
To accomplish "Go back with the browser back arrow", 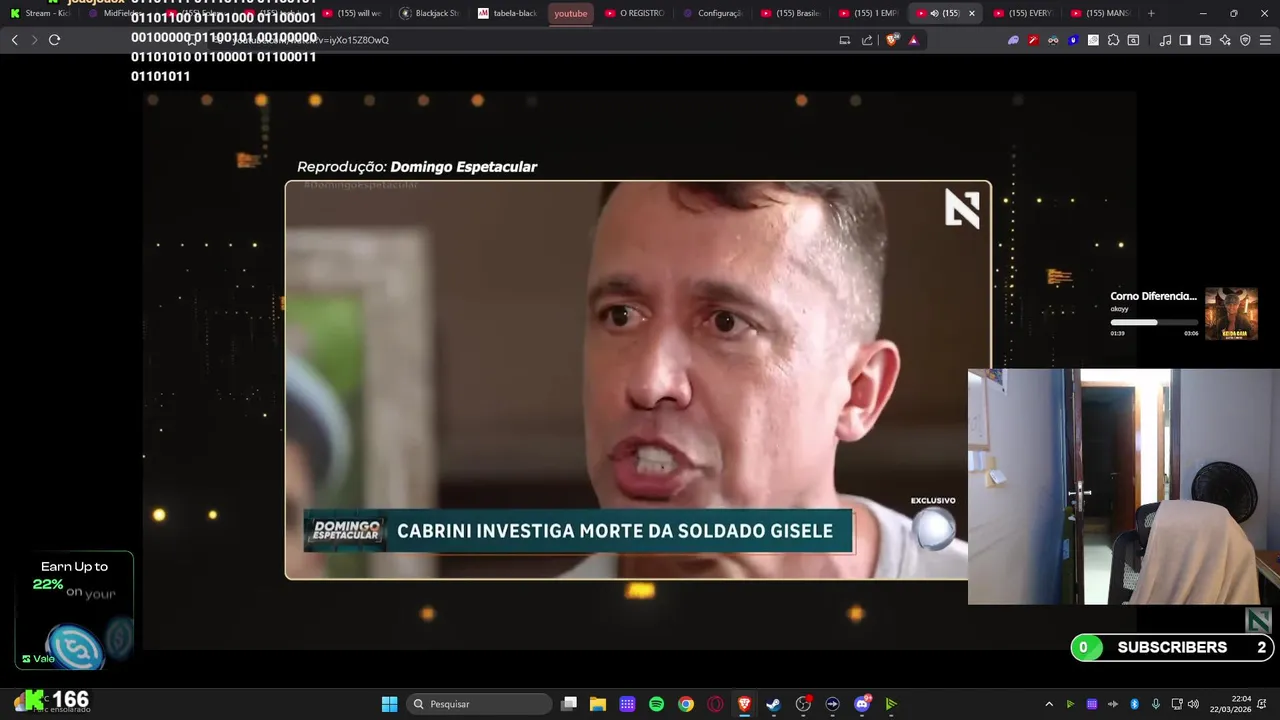I will point(15,40).
